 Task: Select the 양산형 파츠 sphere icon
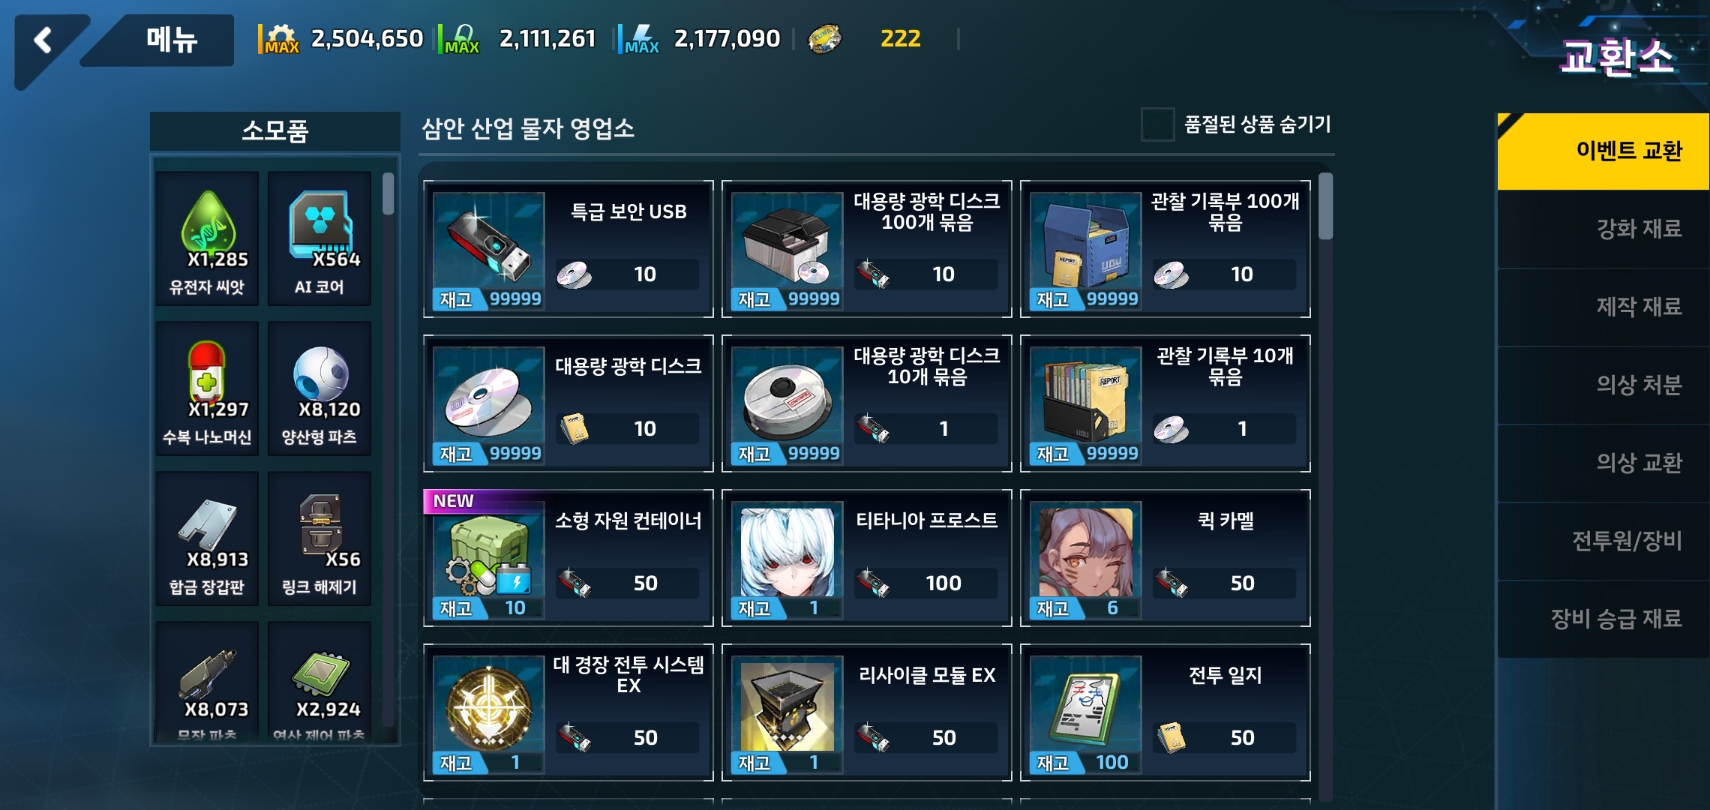coord(320,374)
